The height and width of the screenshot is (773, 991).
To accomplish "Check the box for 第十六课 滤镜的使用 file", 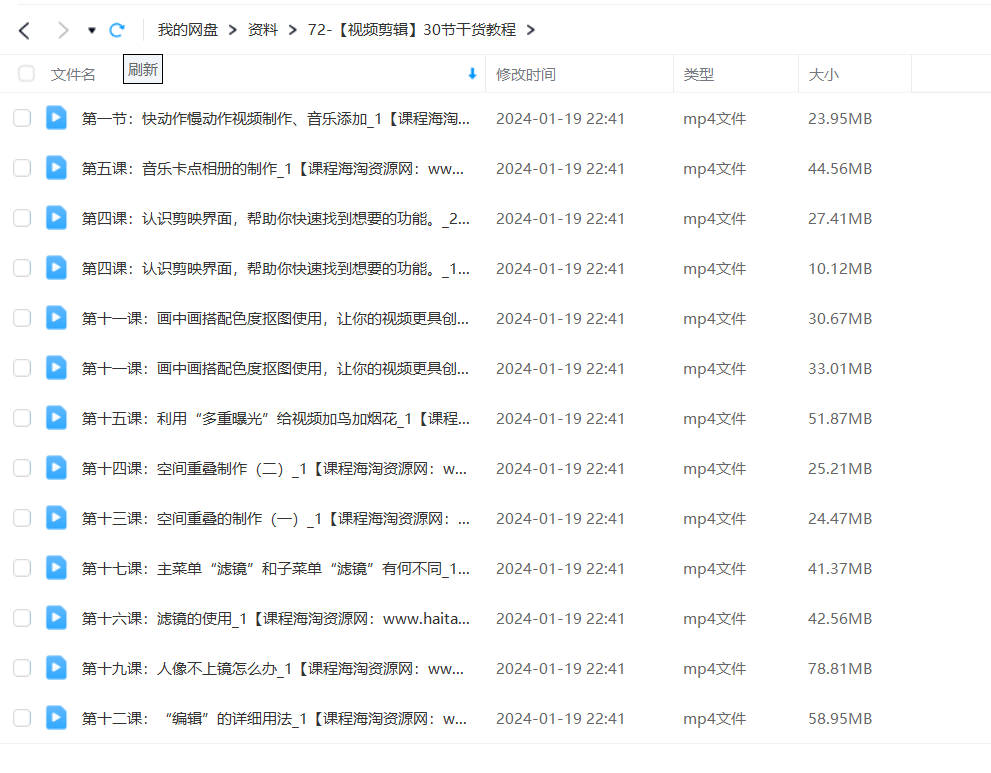I will pos(22,618).
